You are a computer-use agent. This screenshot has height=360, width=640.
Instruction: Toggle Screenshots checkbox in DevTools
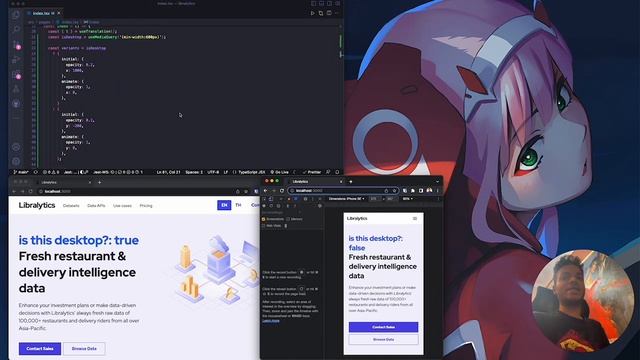(x=263, y=219)
